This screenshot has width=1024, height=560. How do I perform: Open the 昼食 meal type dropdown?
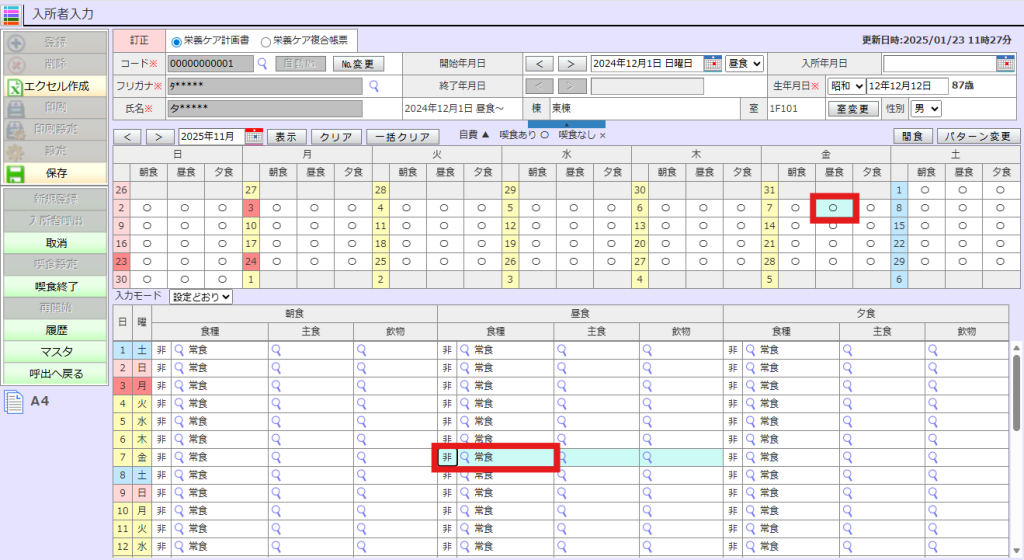744,63
